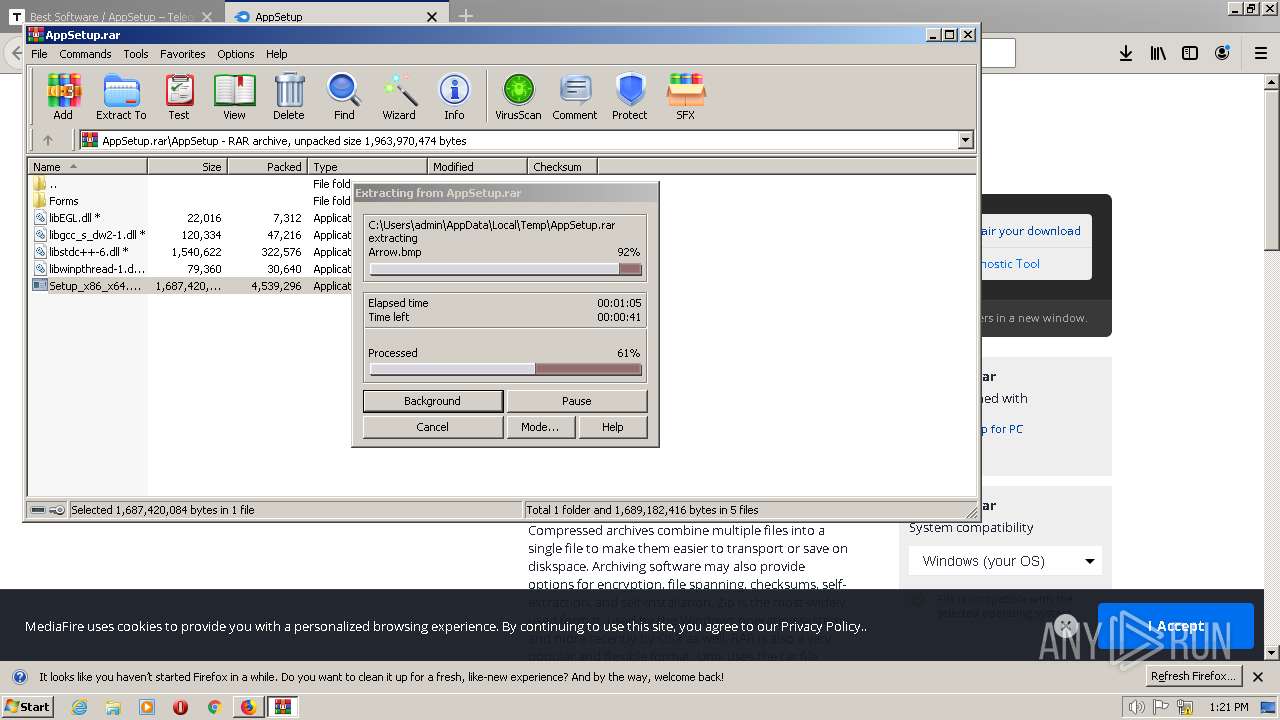
Task: Open the Firefox hamburger menu
Action: tap(1261, 53)
